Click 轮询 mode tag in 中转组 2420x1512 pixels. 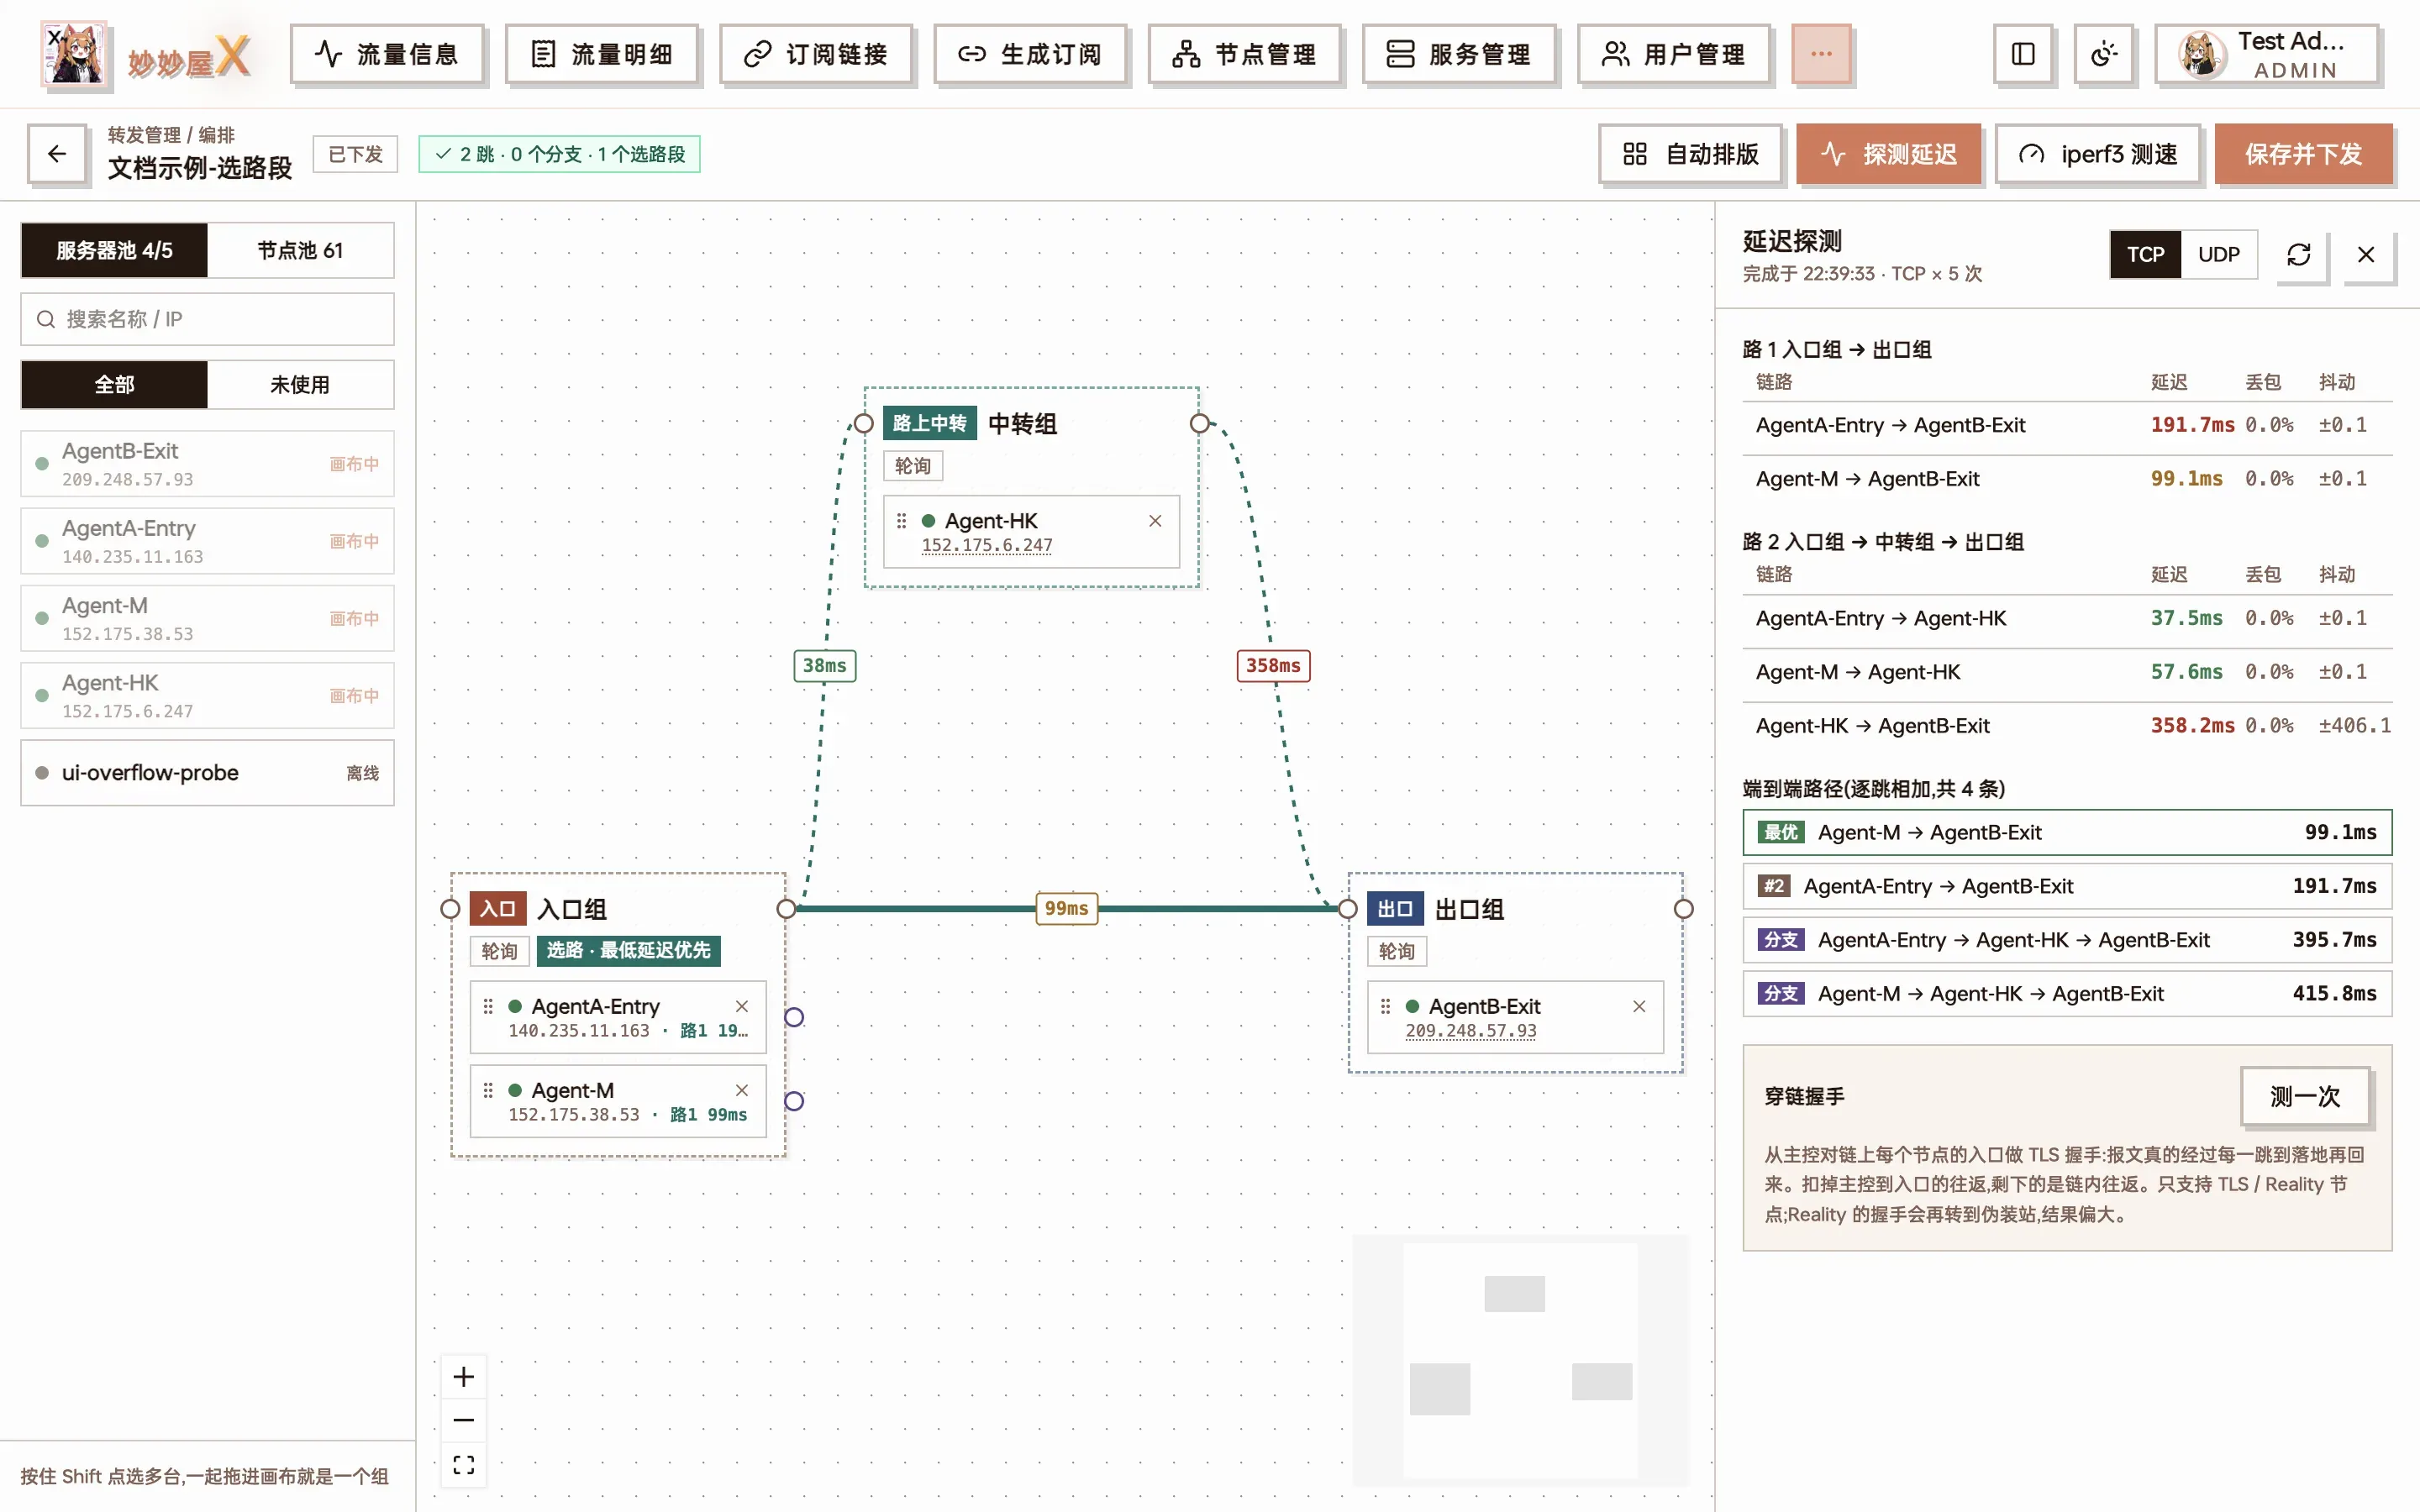[x=912, y=466]
